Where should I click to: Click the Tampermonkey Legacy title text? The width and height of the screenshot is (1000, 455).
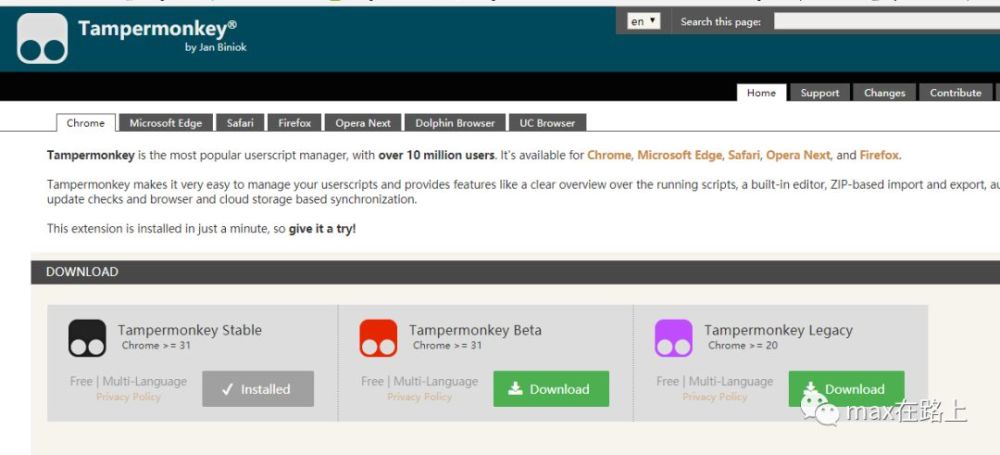778,331
